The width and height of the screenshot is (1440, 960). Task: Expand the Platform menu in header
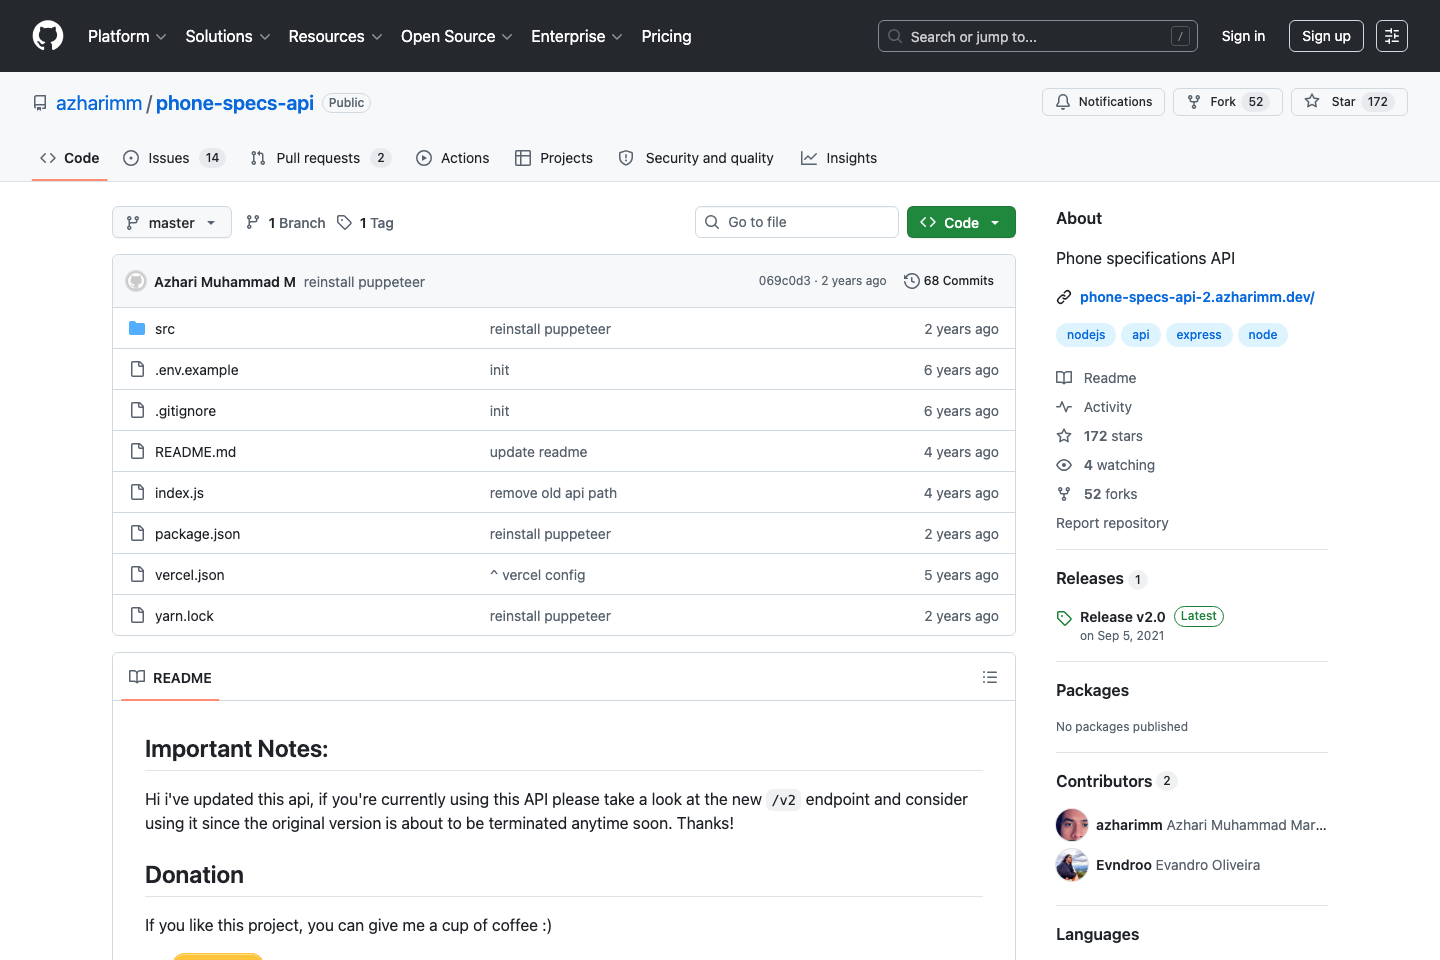click(x=127, y=36)
